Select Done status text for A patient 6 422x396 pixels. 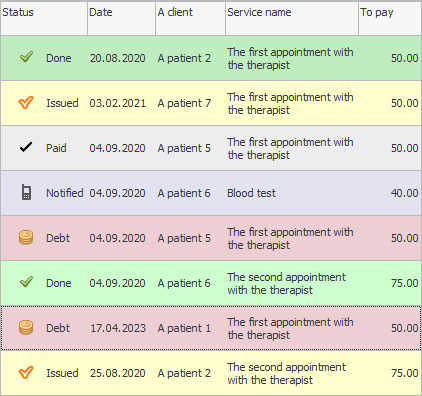click(59, 283)
